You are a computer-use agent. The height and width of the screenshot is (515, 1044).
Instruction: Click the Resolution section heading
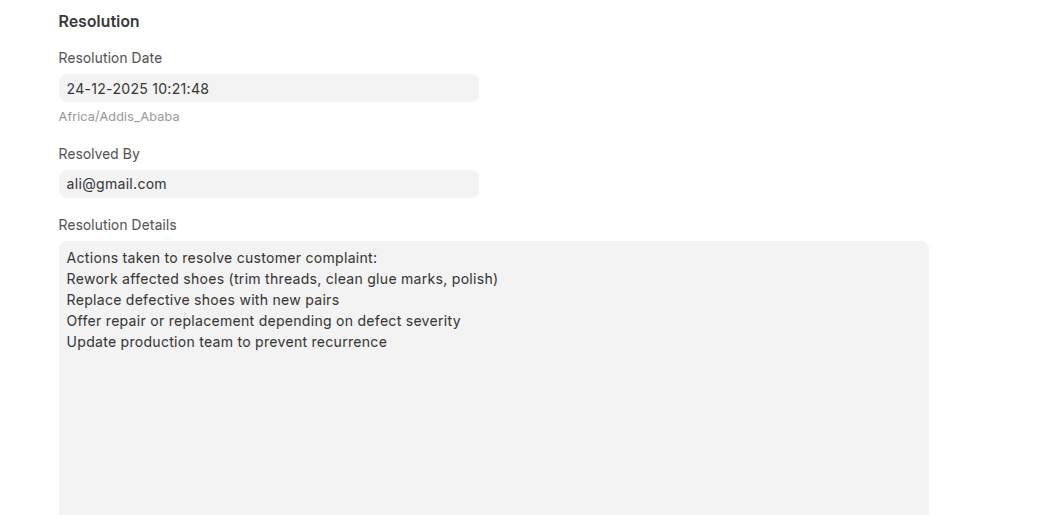pyautogui.click(x=99, y=21)
